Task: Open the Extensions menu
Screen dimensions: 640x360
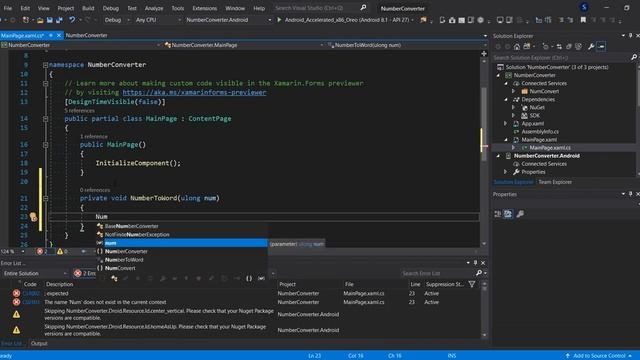Action: [204, 8]
